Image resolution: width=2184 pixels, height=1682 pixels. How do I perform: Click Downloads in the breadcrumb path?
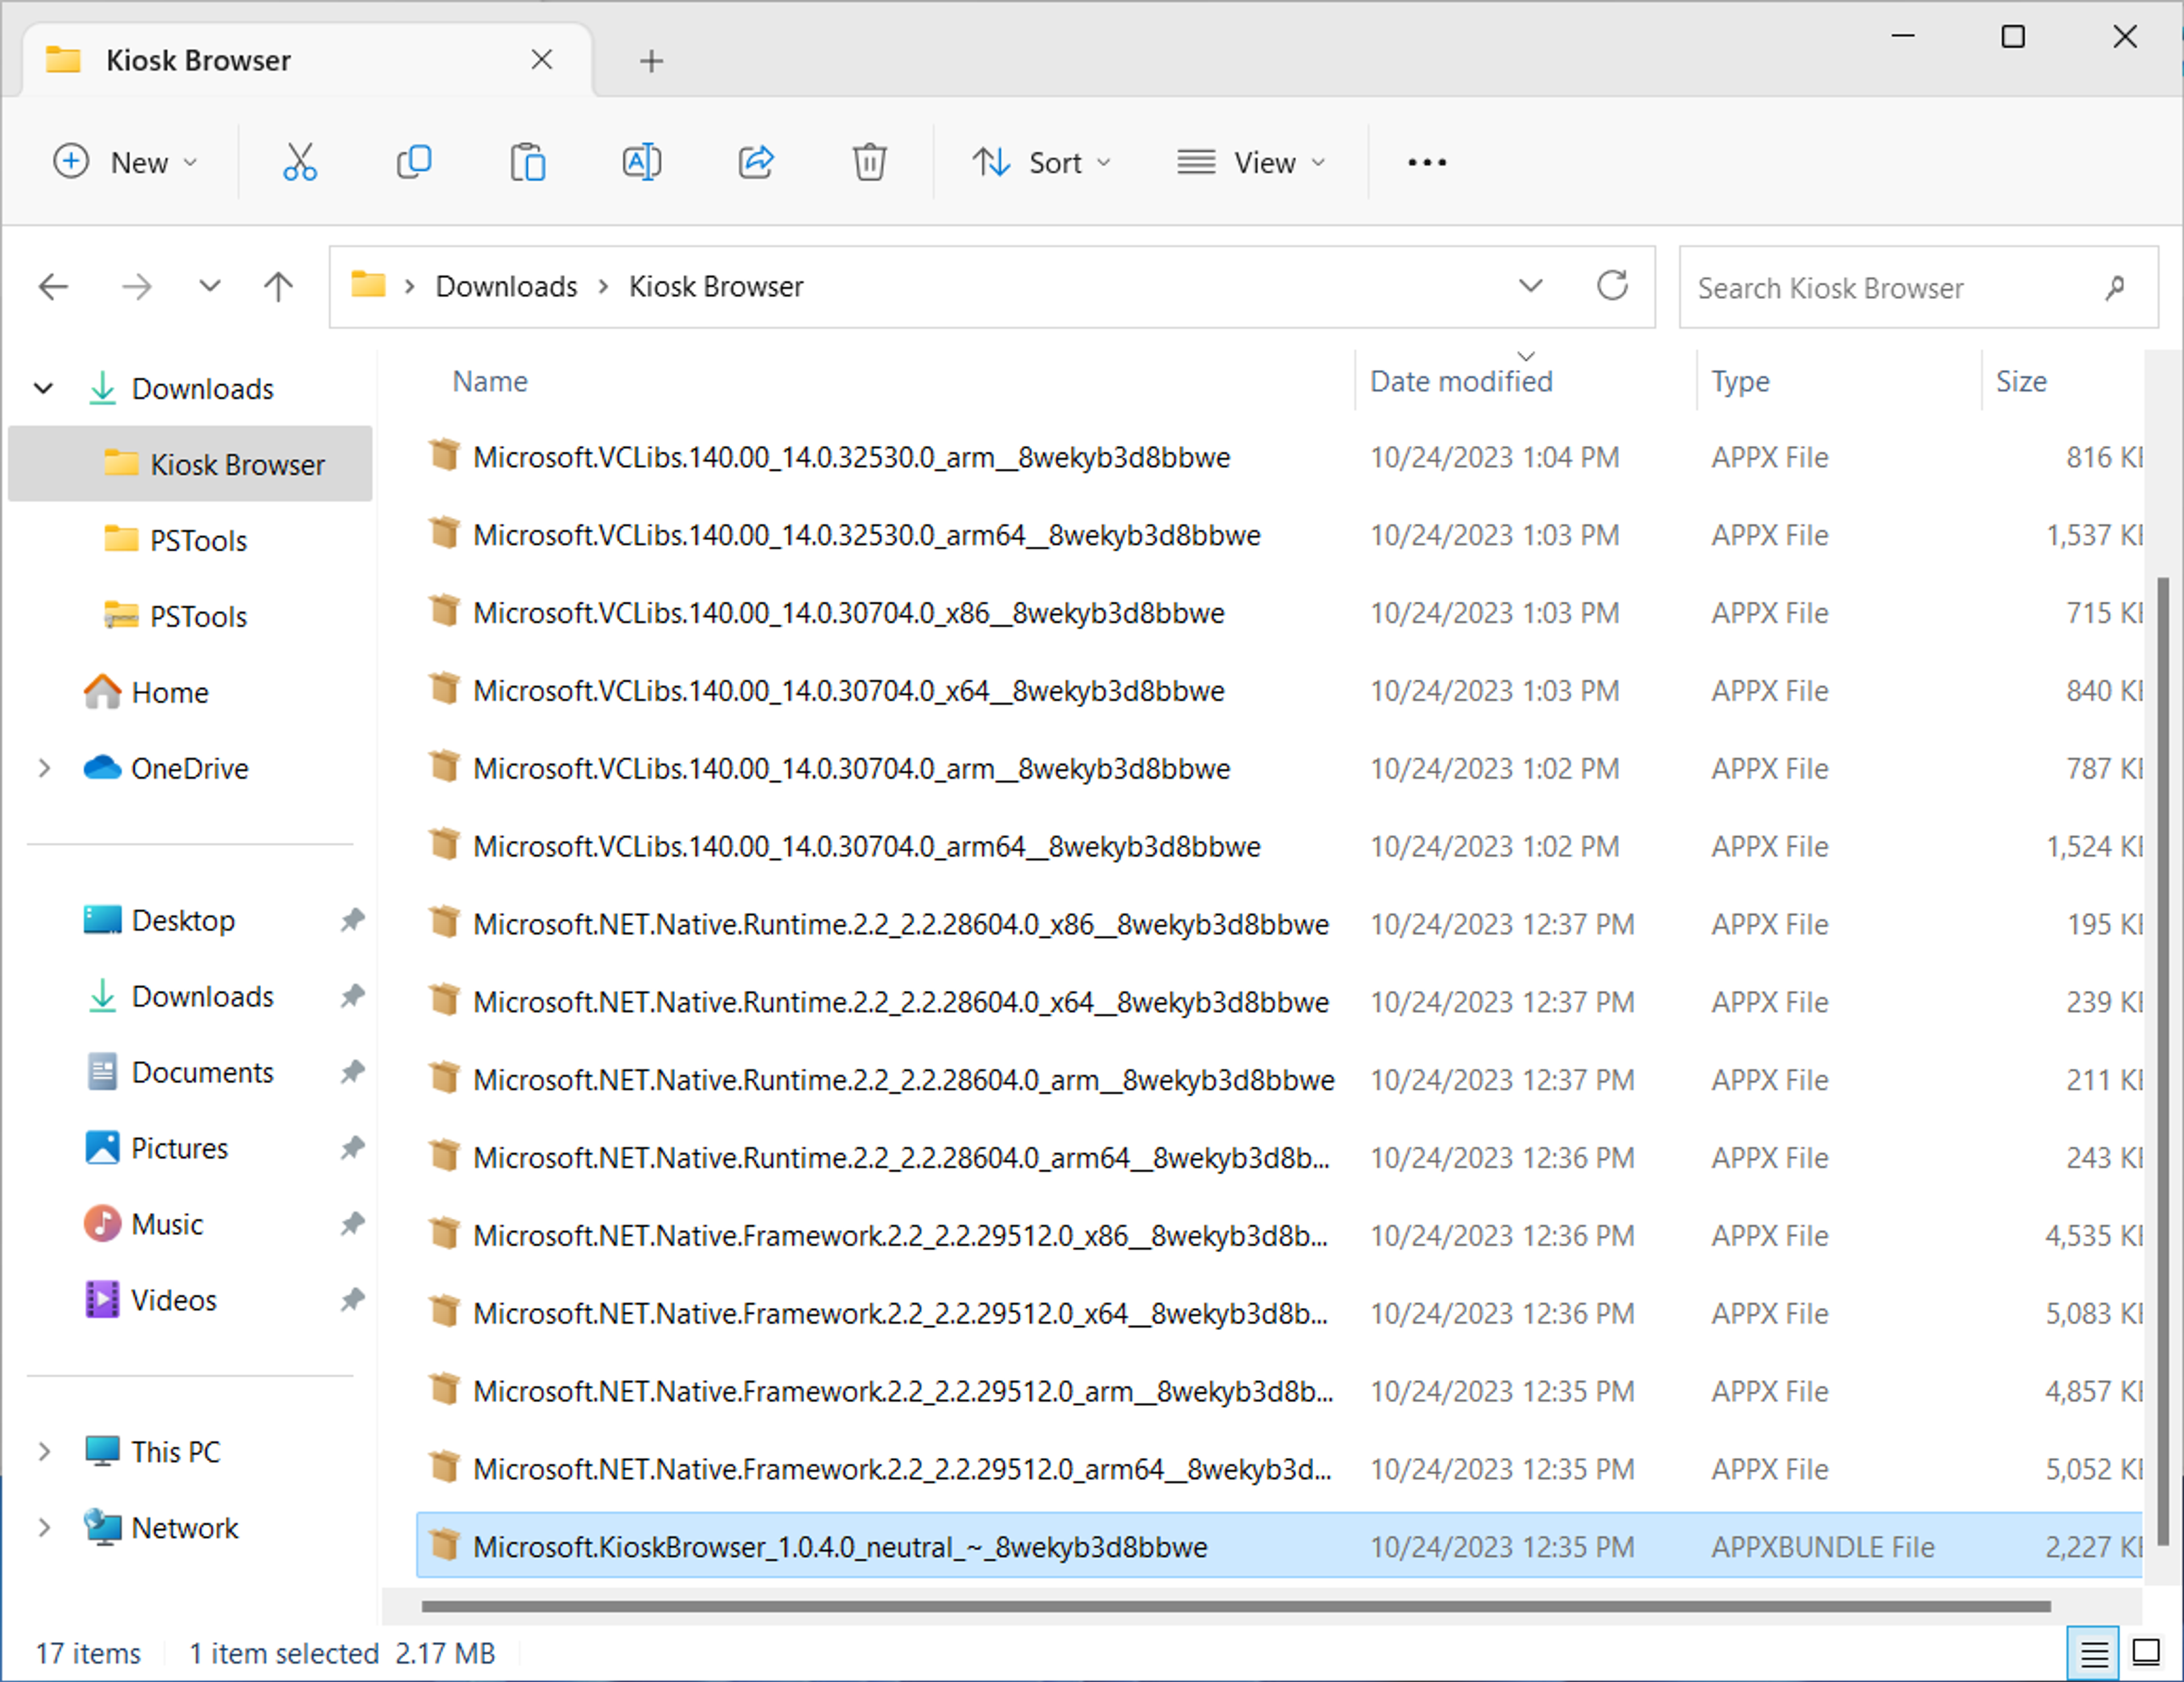click(x=506, y=287)
